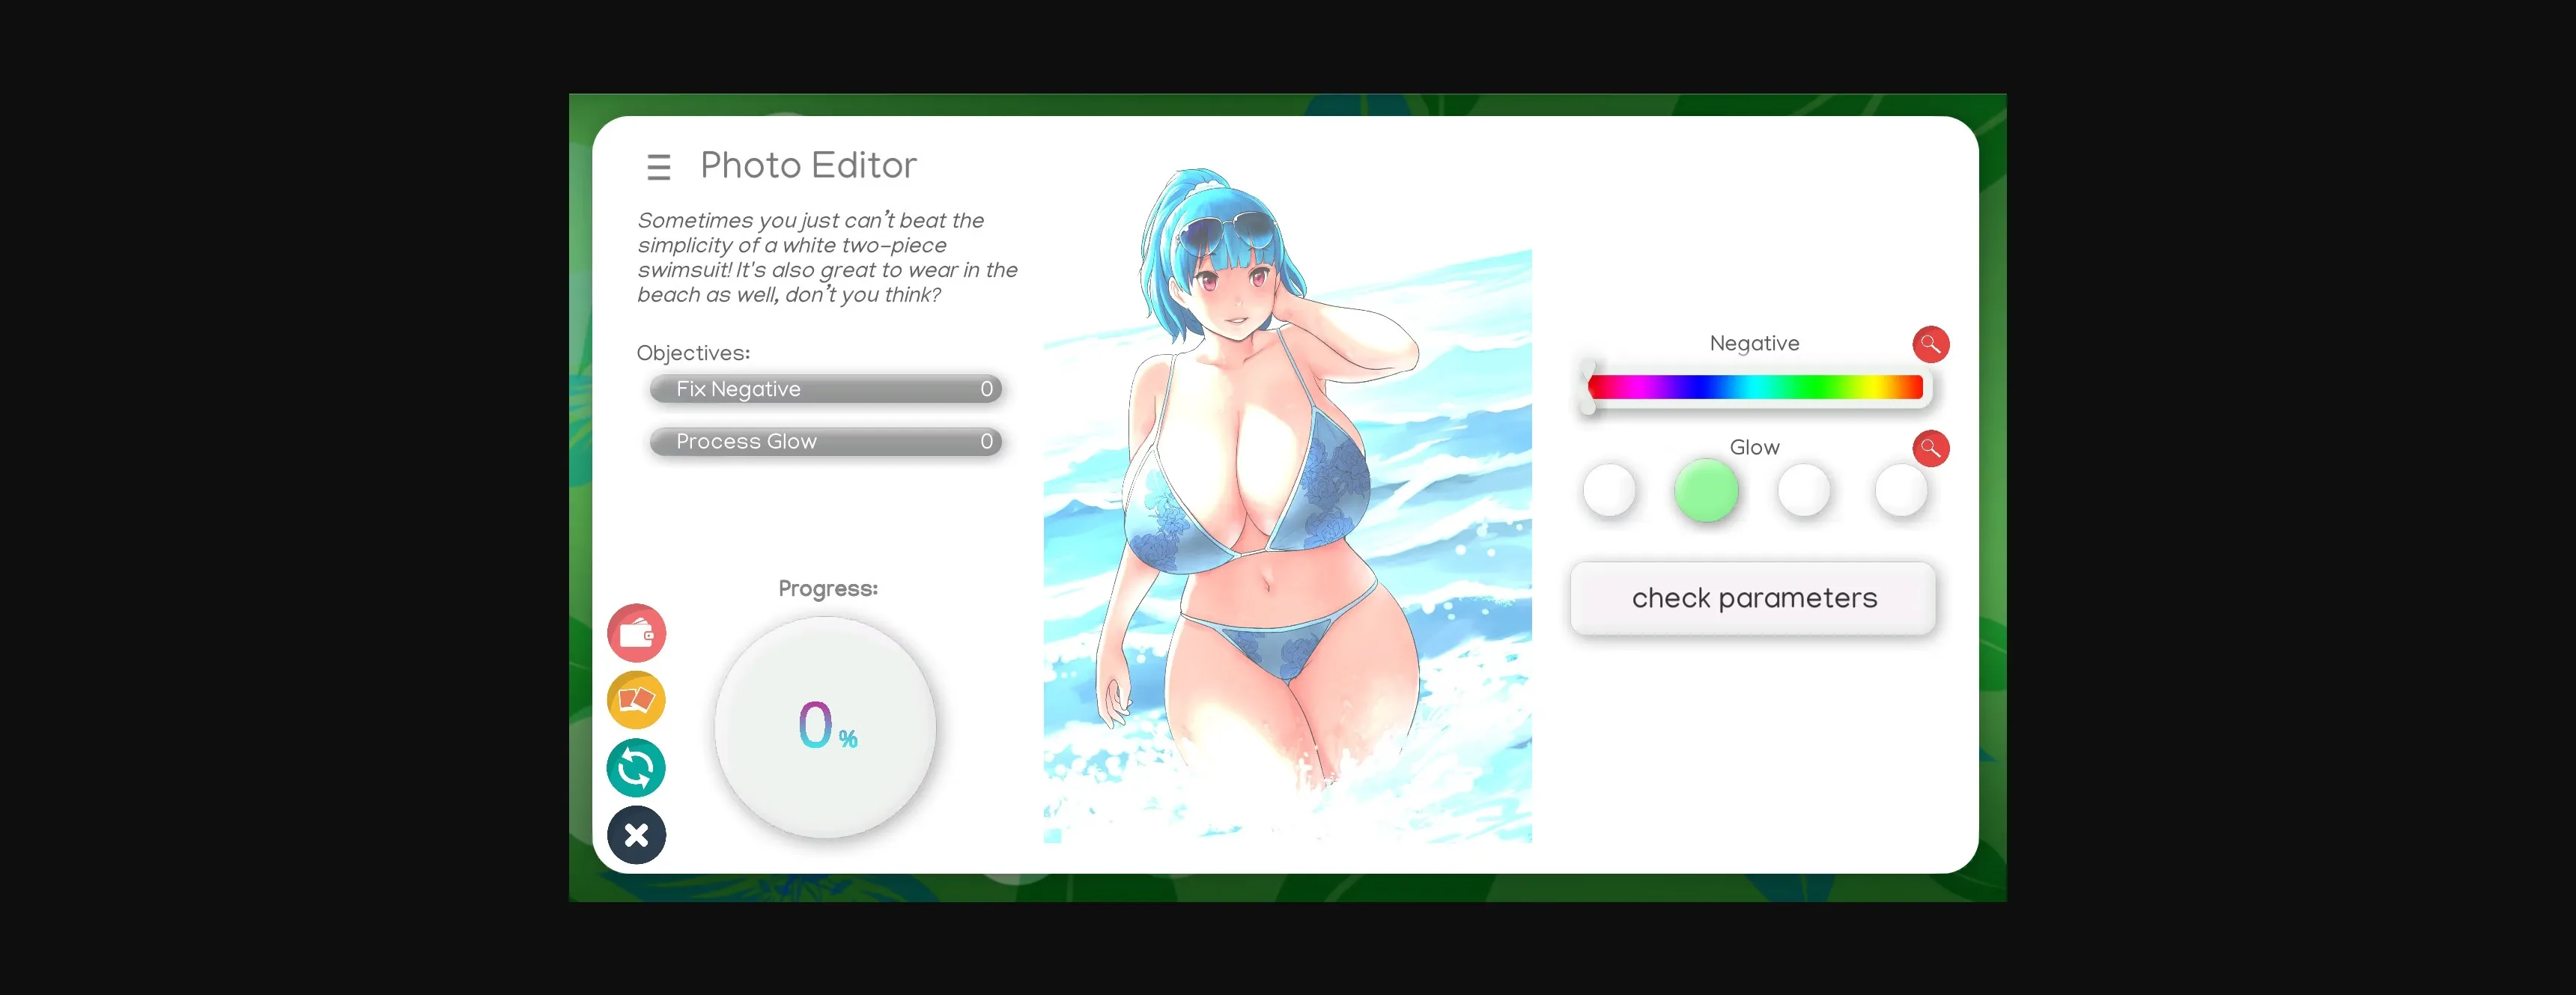
Task: Click the middle of the Negative rainbow slider
Action: coord(1755,388)
